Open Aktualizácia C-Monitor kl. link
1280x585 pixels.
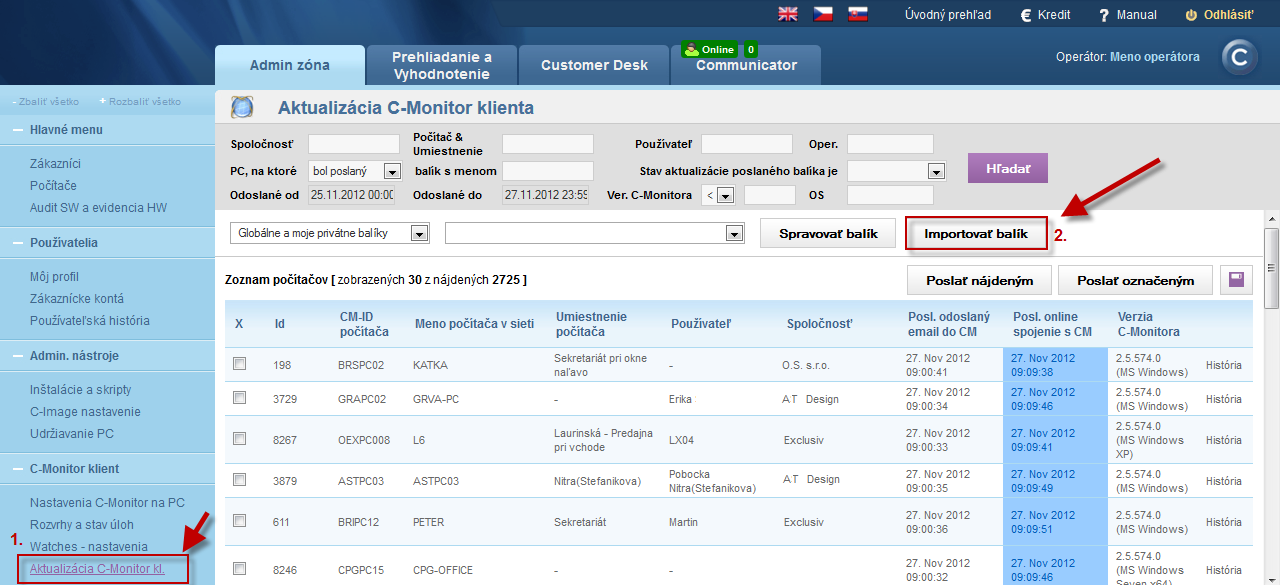(x=97, y=569)
